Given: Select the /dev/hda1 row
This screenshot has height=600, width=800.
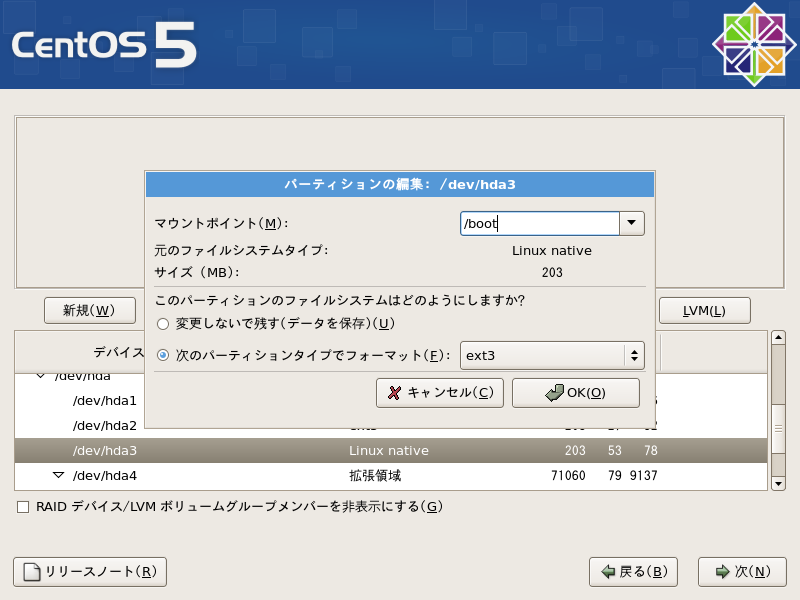Looking at the screenshot, I should point(105,401).
